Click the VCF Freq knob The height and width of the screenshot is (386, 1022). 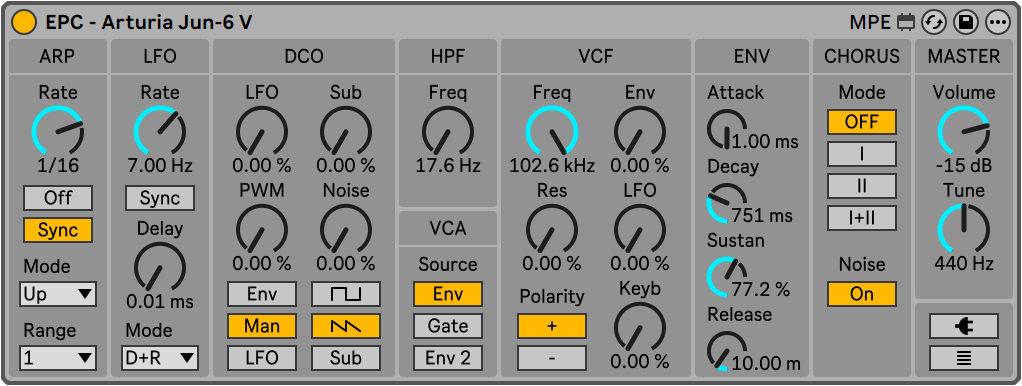[551, 130]
